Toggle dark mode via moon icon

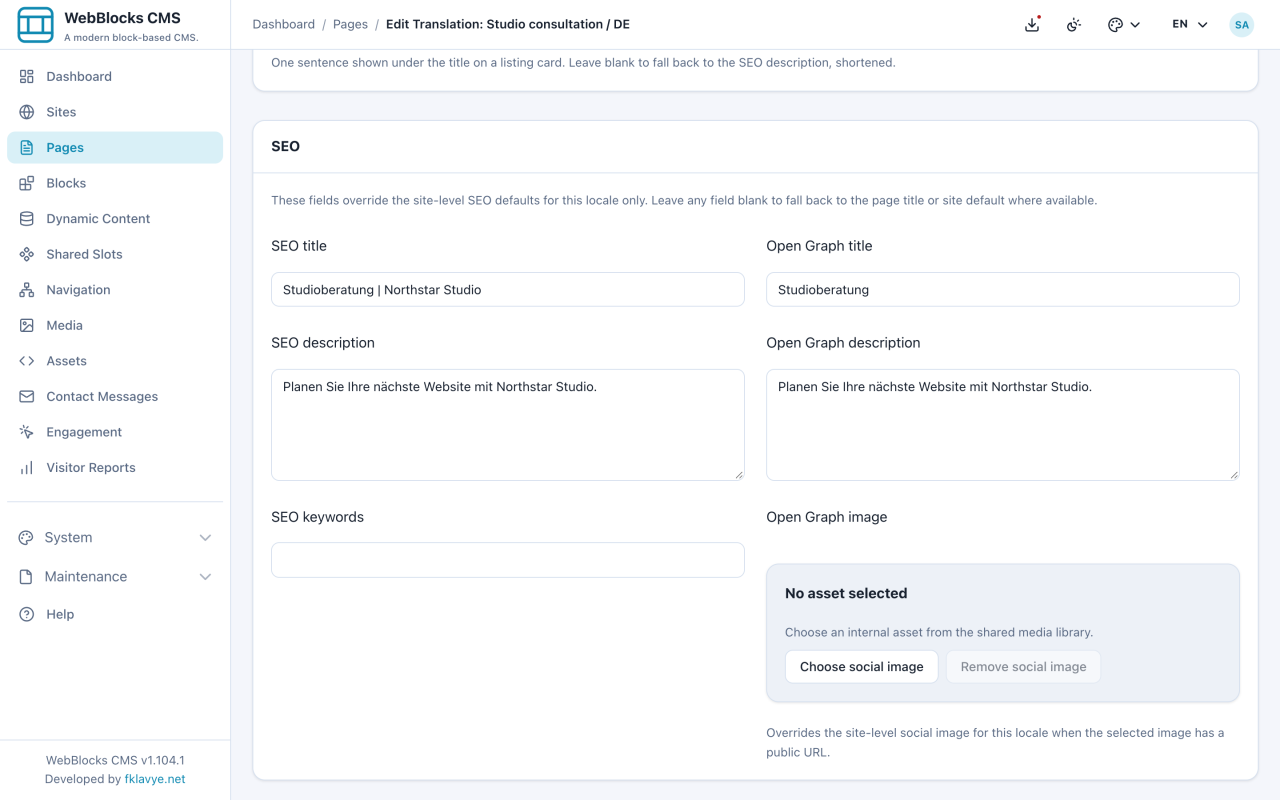(1074, 24)
